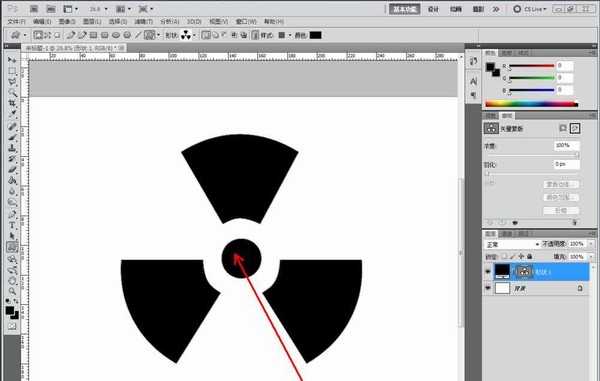The height and width of the screenshot is (381, 600).
Task: Pick the Horizontal Type tool (T)
Action: [x=12, y=225]
